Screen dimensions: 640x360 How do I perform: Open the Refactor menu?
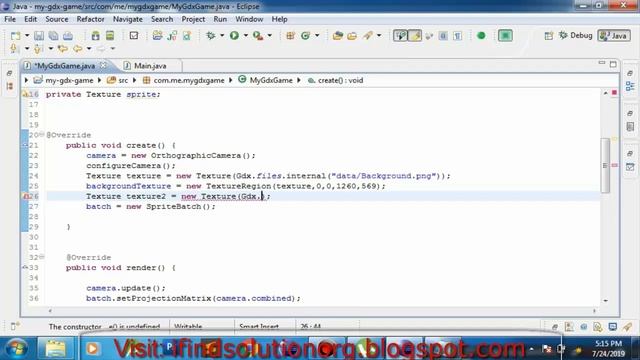tap(90, 19)
